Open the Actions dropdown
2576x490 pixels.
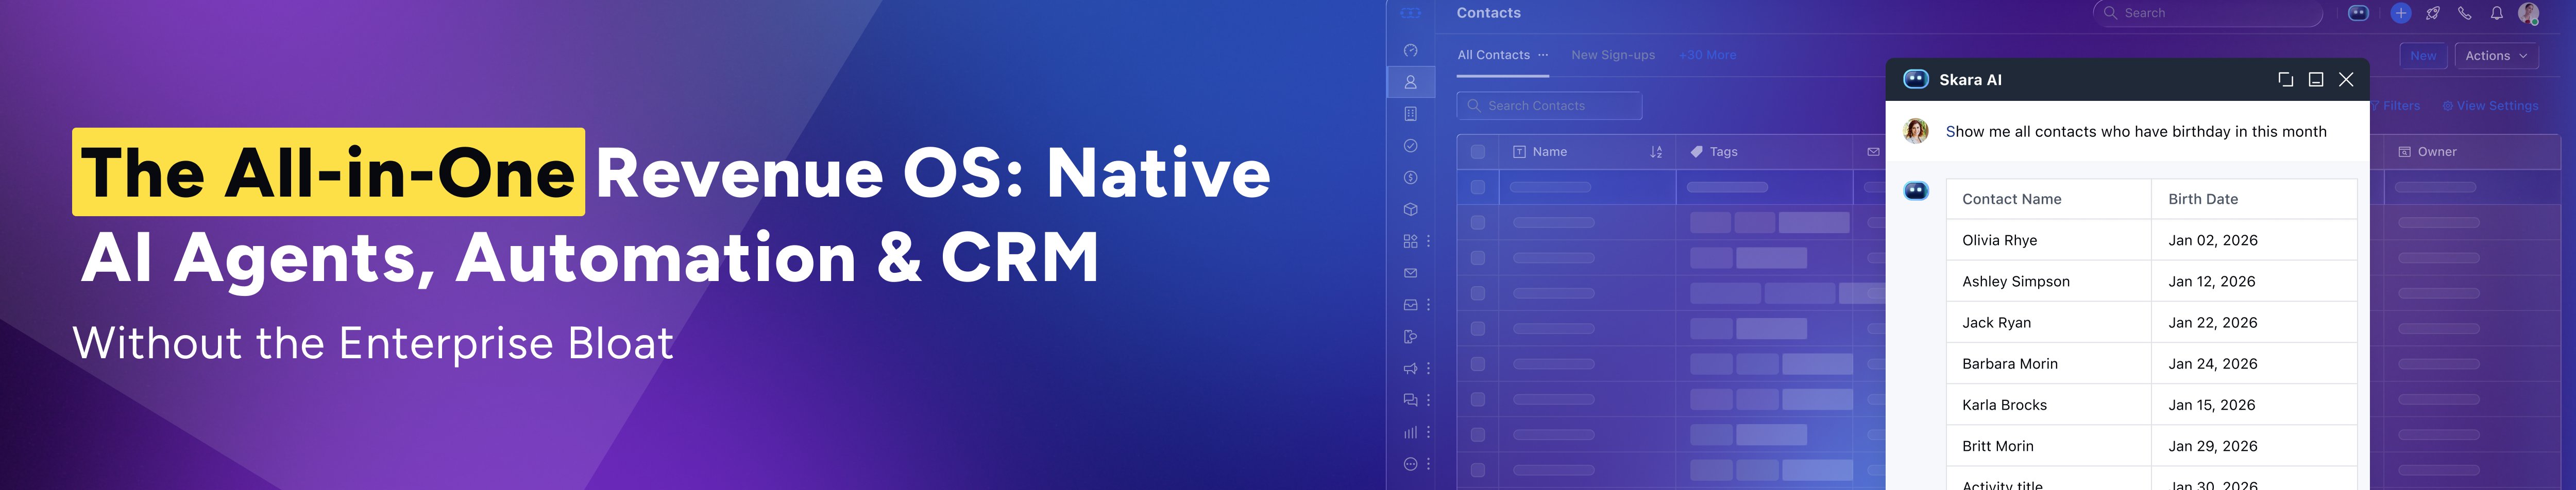point(2496,56)
